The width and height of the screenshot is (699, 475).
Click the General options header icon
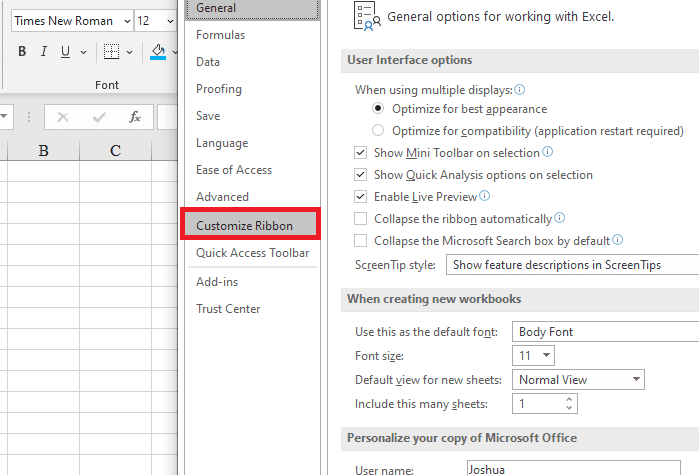click(367, 16)
